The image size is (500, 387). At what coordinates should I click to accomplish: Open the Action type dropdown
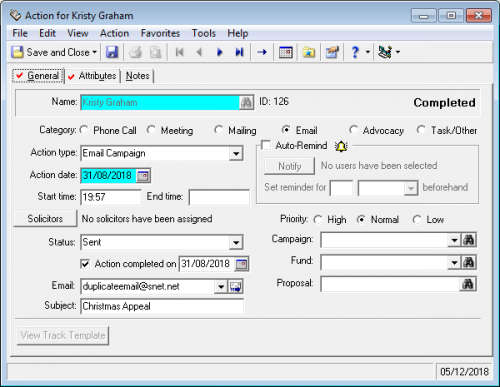coord(236,154)
